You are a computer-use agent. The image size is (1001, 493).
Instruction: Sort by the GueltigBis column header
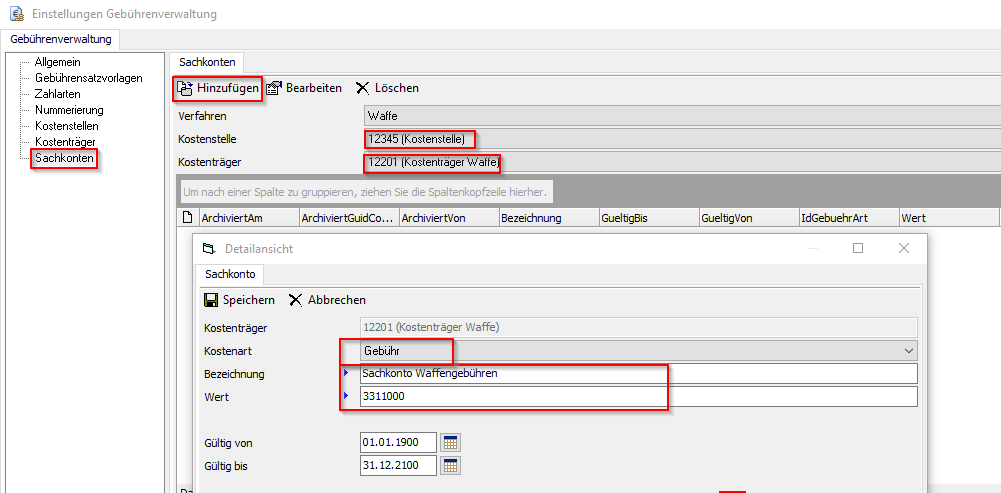point(648,217)
